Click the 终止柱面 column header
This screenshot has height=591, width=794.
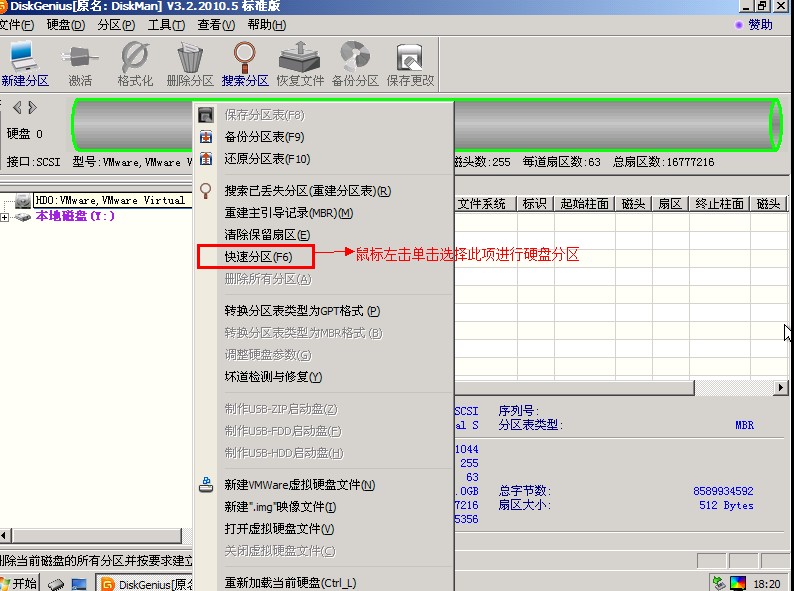[x=719, y=204]
